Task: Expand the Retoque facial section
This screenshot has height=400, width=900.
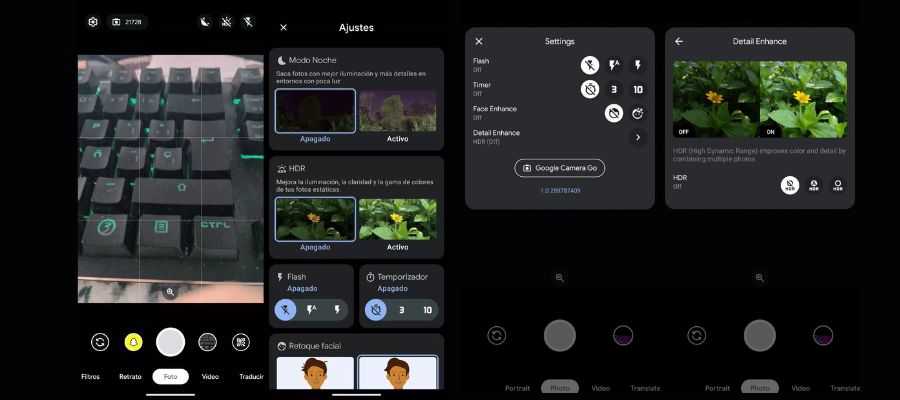Action: click(x=356, y=346)
